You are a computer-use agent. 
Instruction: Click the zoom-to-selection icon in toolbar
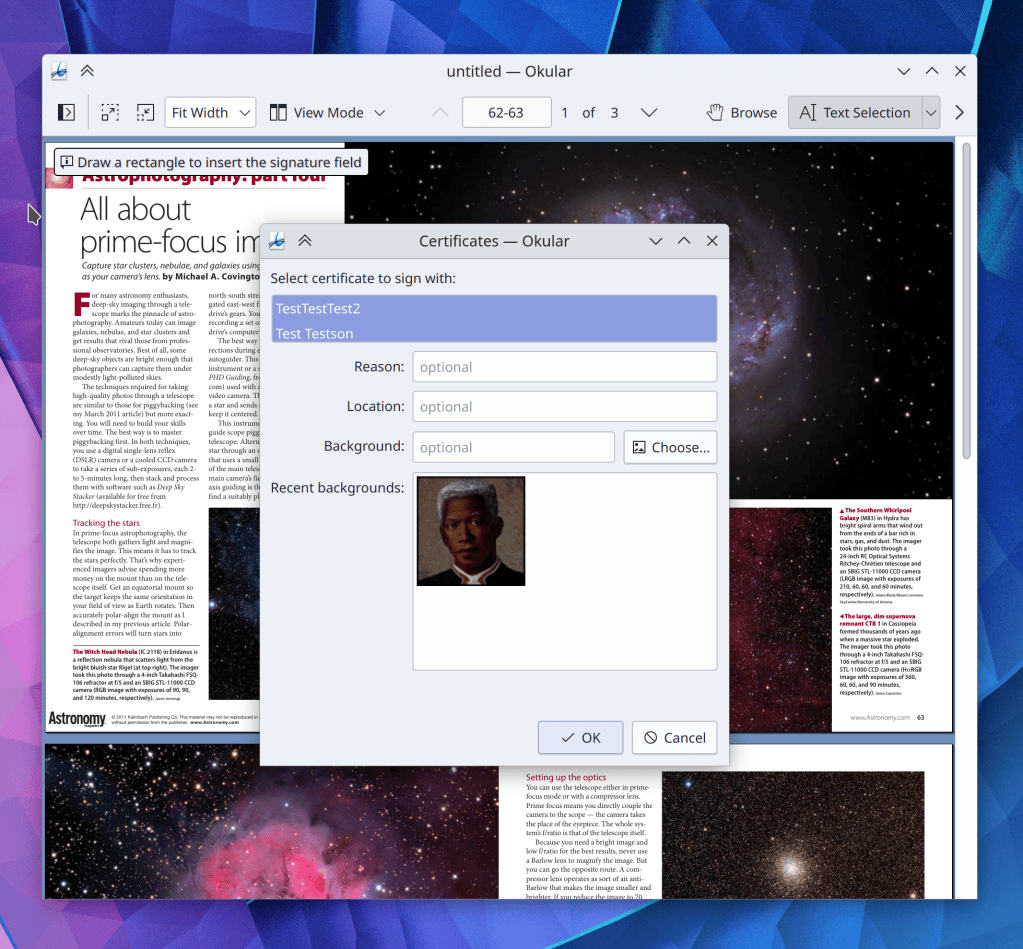[110, 113]
